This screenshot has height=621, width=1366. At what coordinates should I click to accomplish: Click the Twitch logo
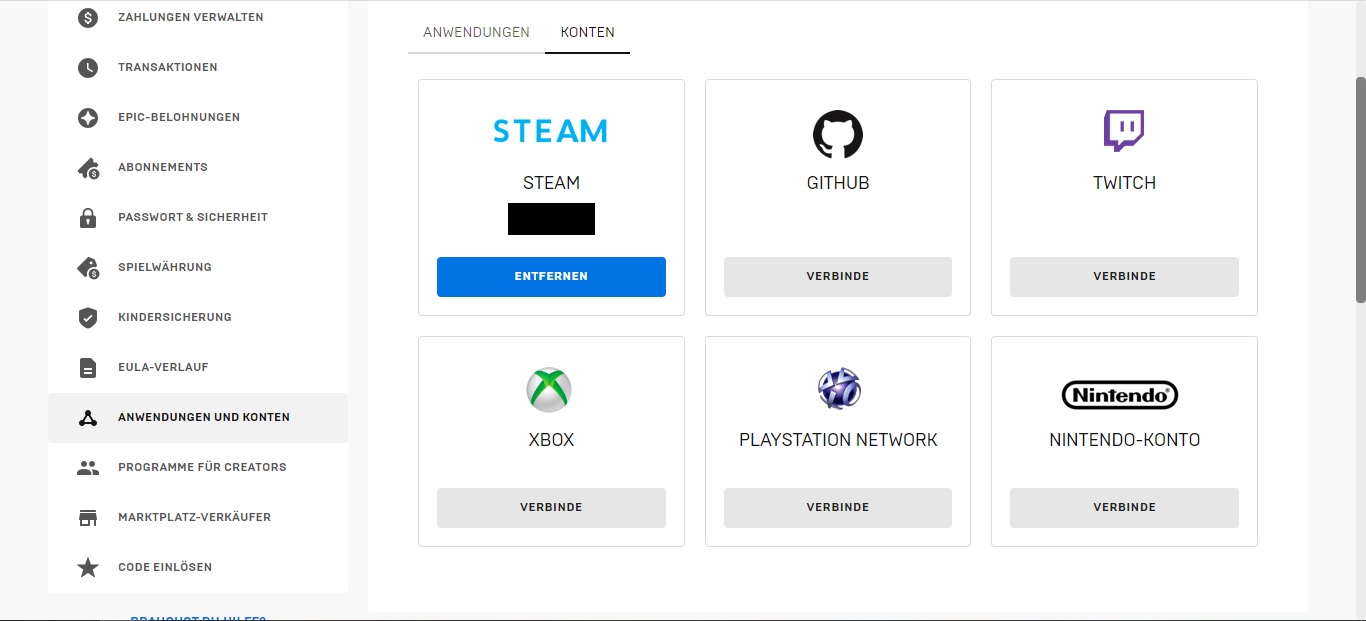pos(1124,131)
